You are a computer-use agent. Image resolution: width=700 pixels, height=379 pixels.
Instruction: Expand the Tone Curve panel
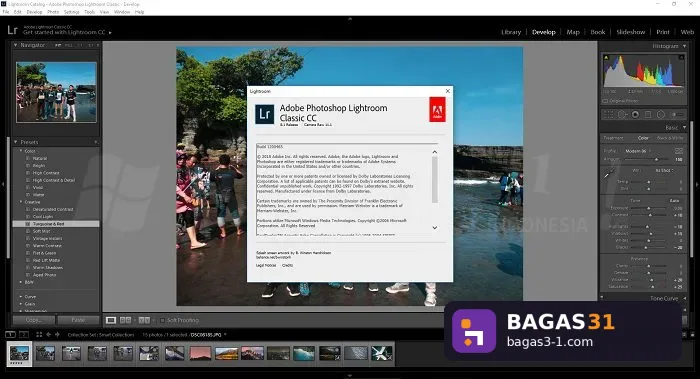pyautogui.click(x=684, y=298)
